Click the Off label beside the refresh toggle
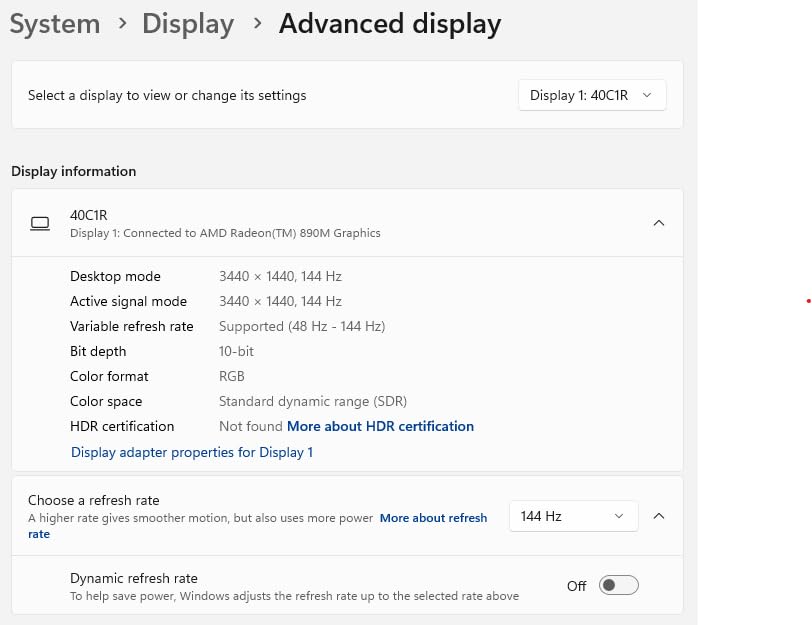The width and height of the screenshot is (812, 625). pyautogui.click(x=577, y=587)
